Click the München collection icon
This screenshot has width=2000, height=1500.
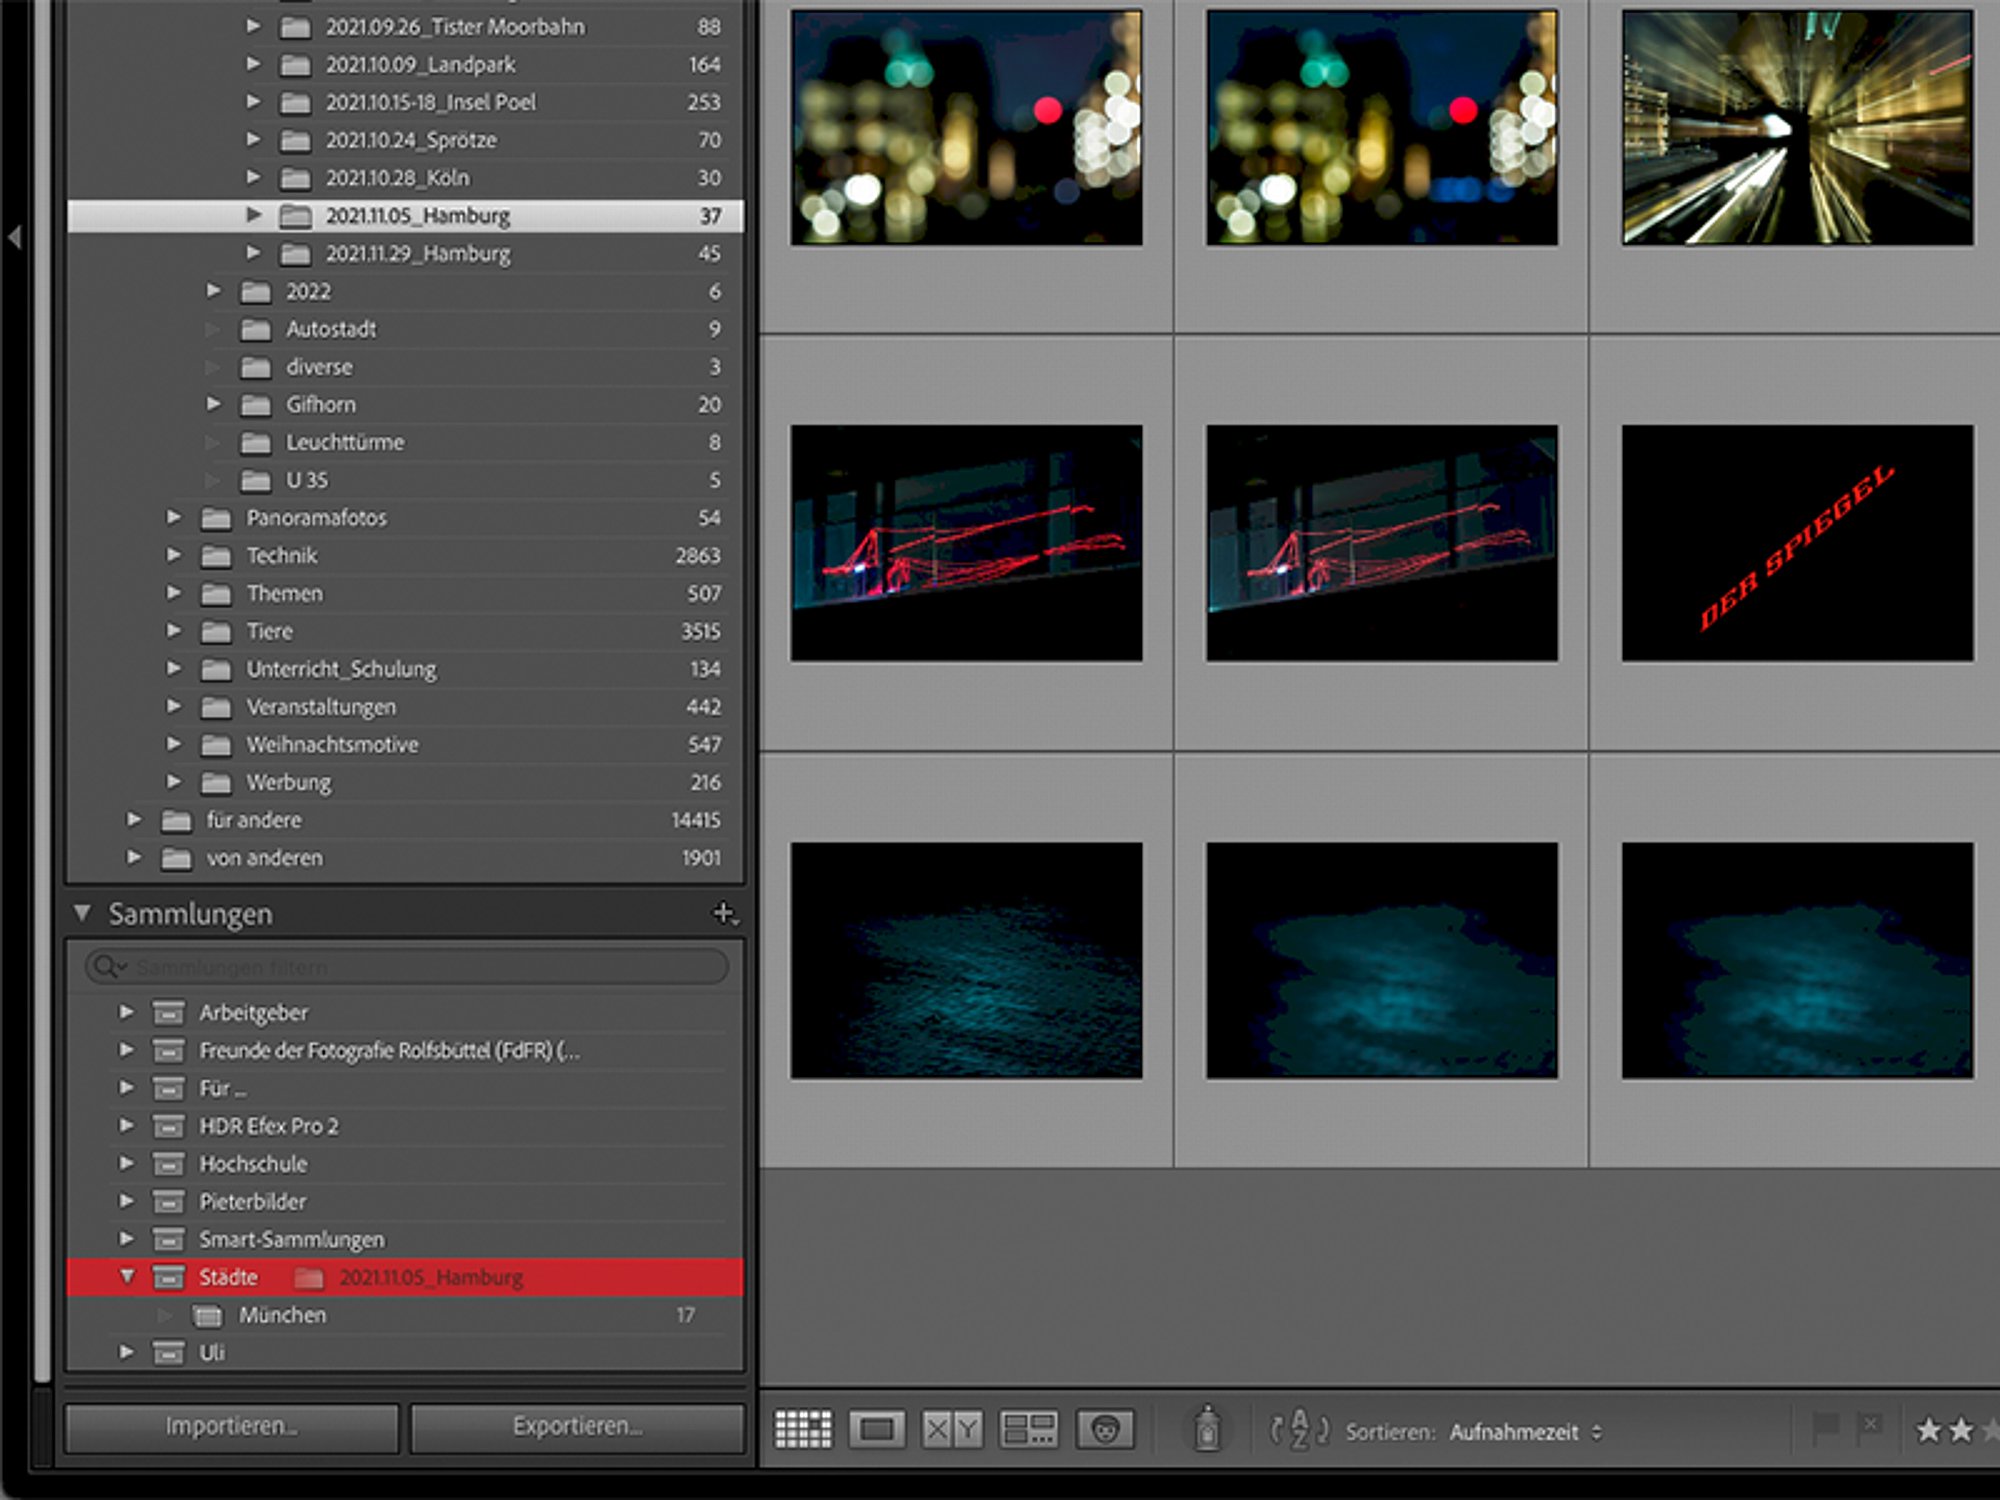click(x=207, y=1315)
